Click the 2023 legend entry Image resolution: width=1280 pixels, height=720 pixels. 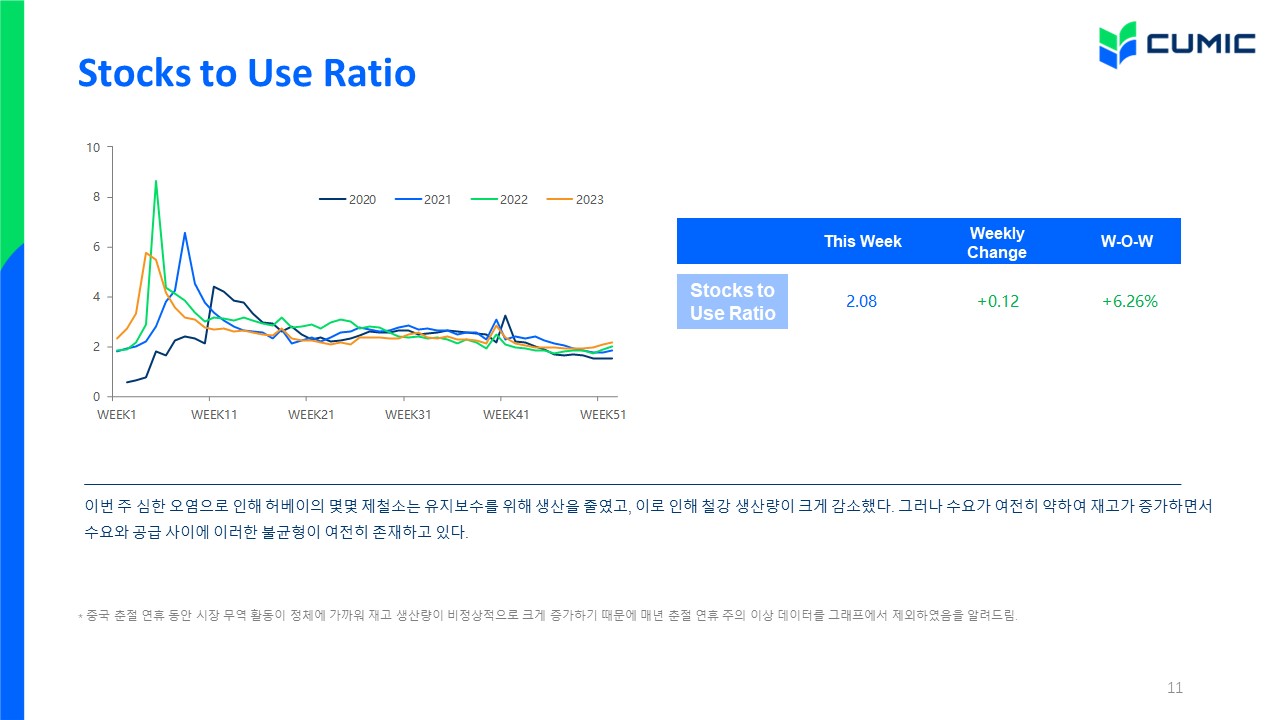575,200
